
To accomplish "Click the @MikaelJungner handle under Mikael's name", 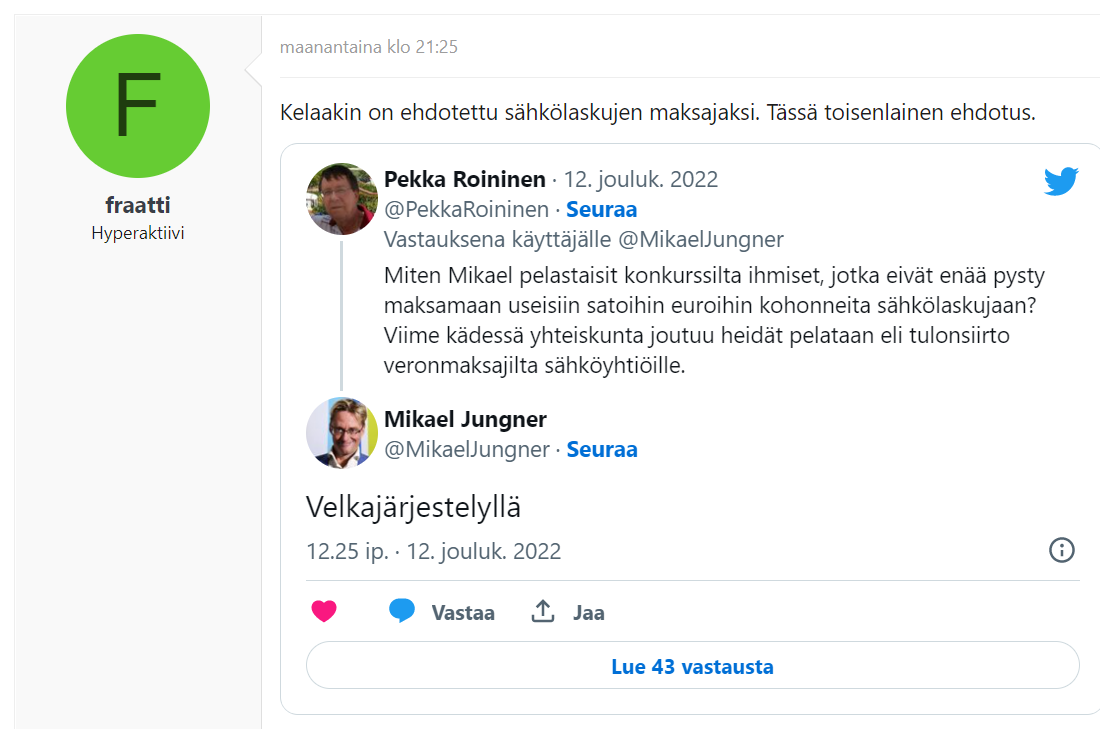I will coord(467,450).
